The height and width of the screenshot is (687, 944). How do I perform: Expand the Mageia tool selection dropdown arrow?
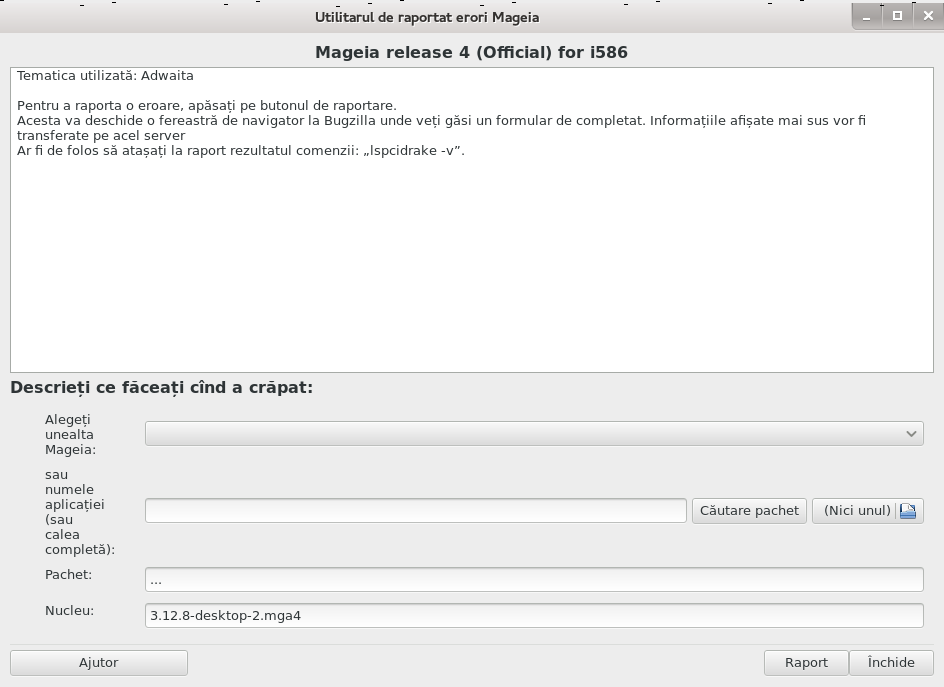(x=911, y=434)
